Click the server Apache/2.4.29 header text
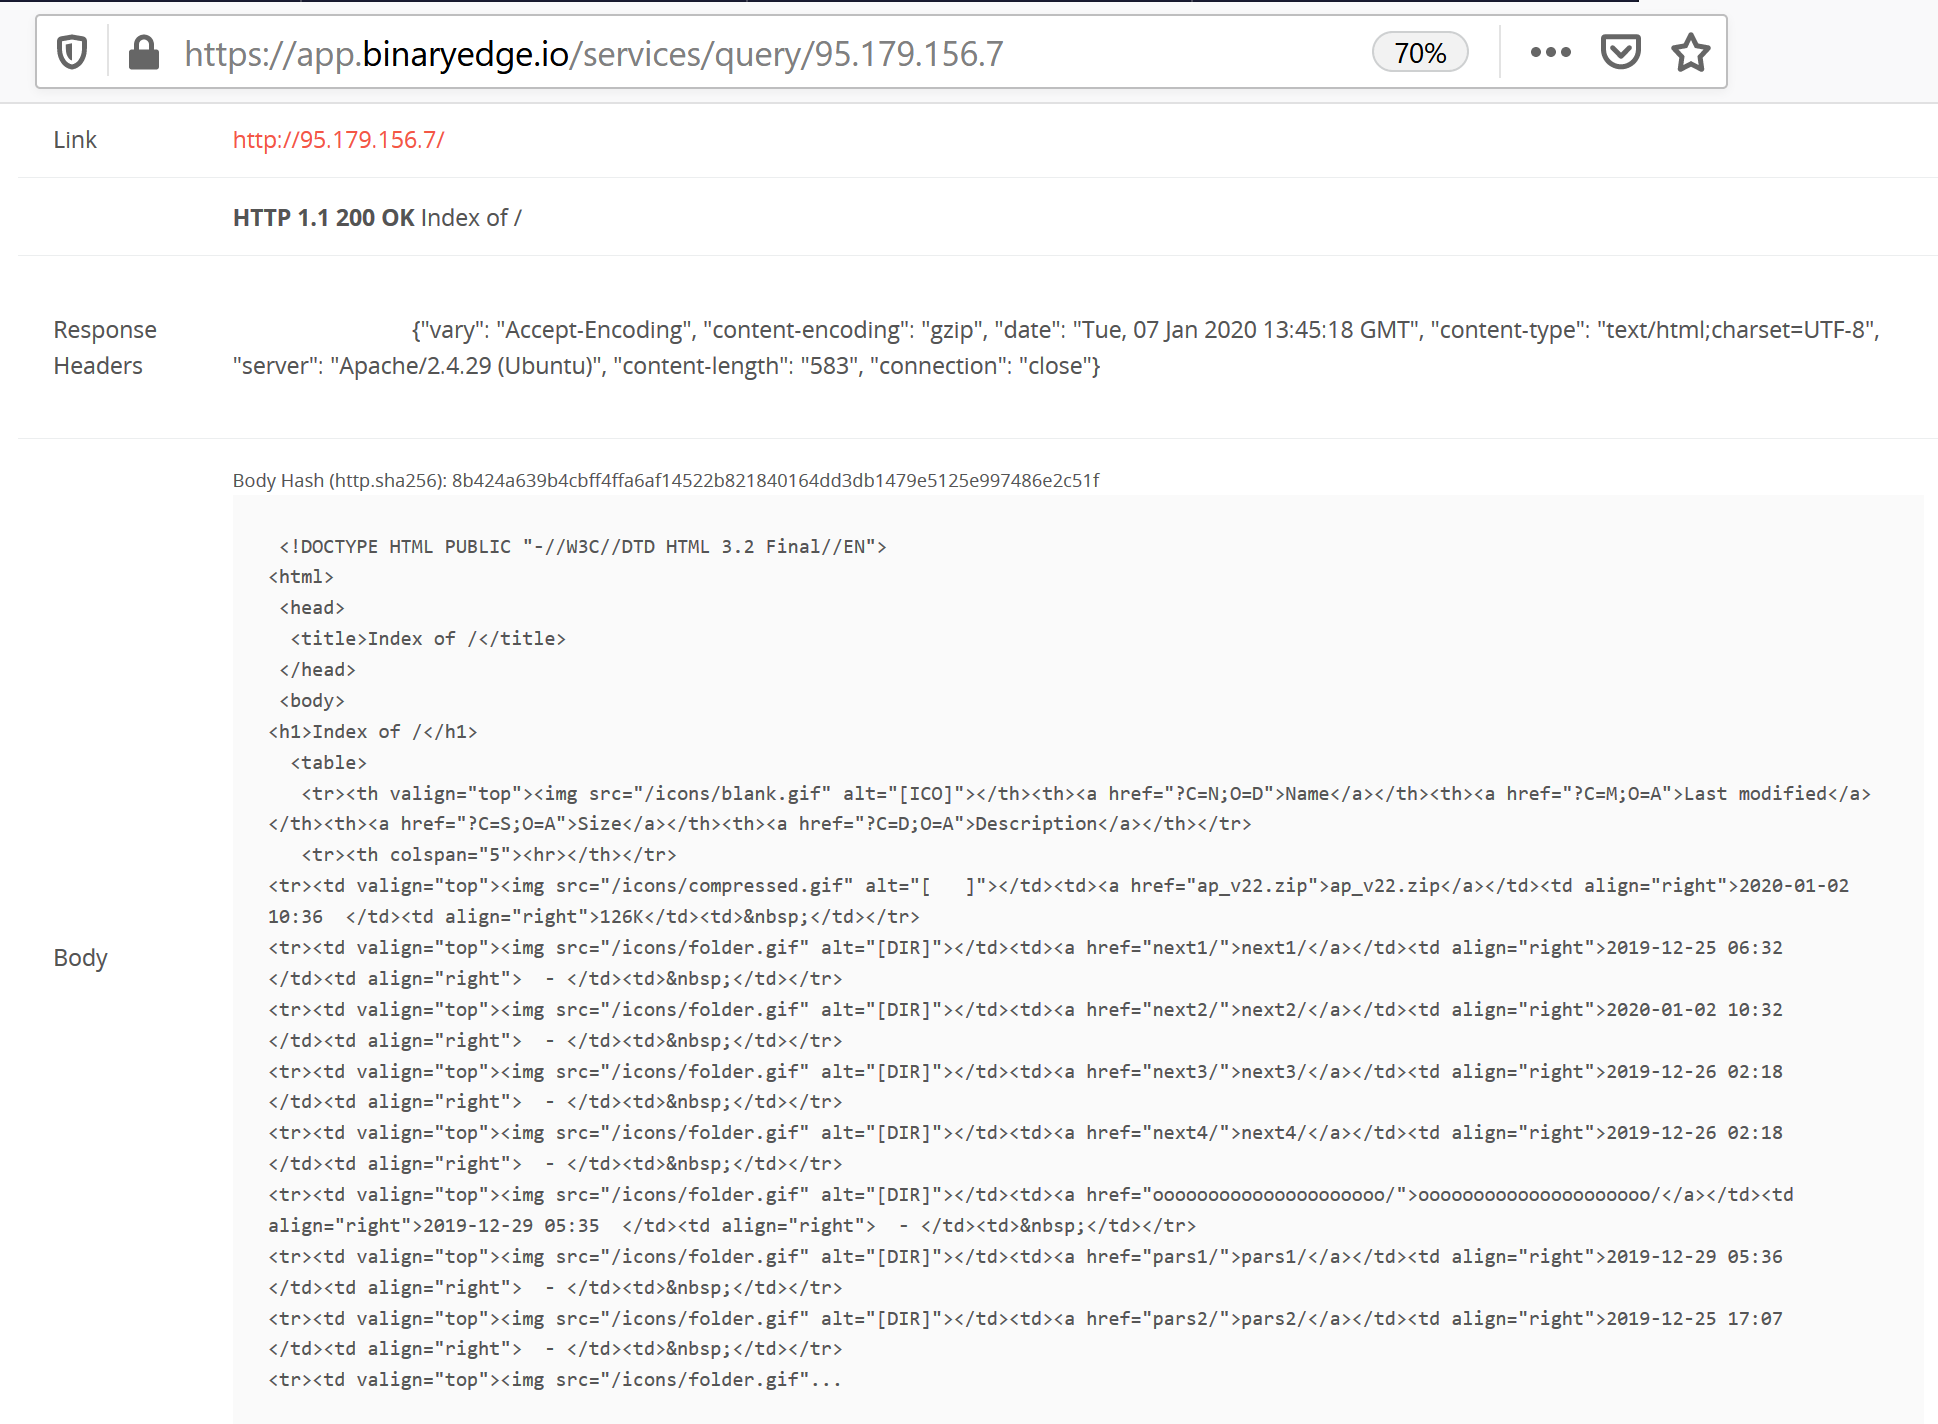 [x=419, y=366]
